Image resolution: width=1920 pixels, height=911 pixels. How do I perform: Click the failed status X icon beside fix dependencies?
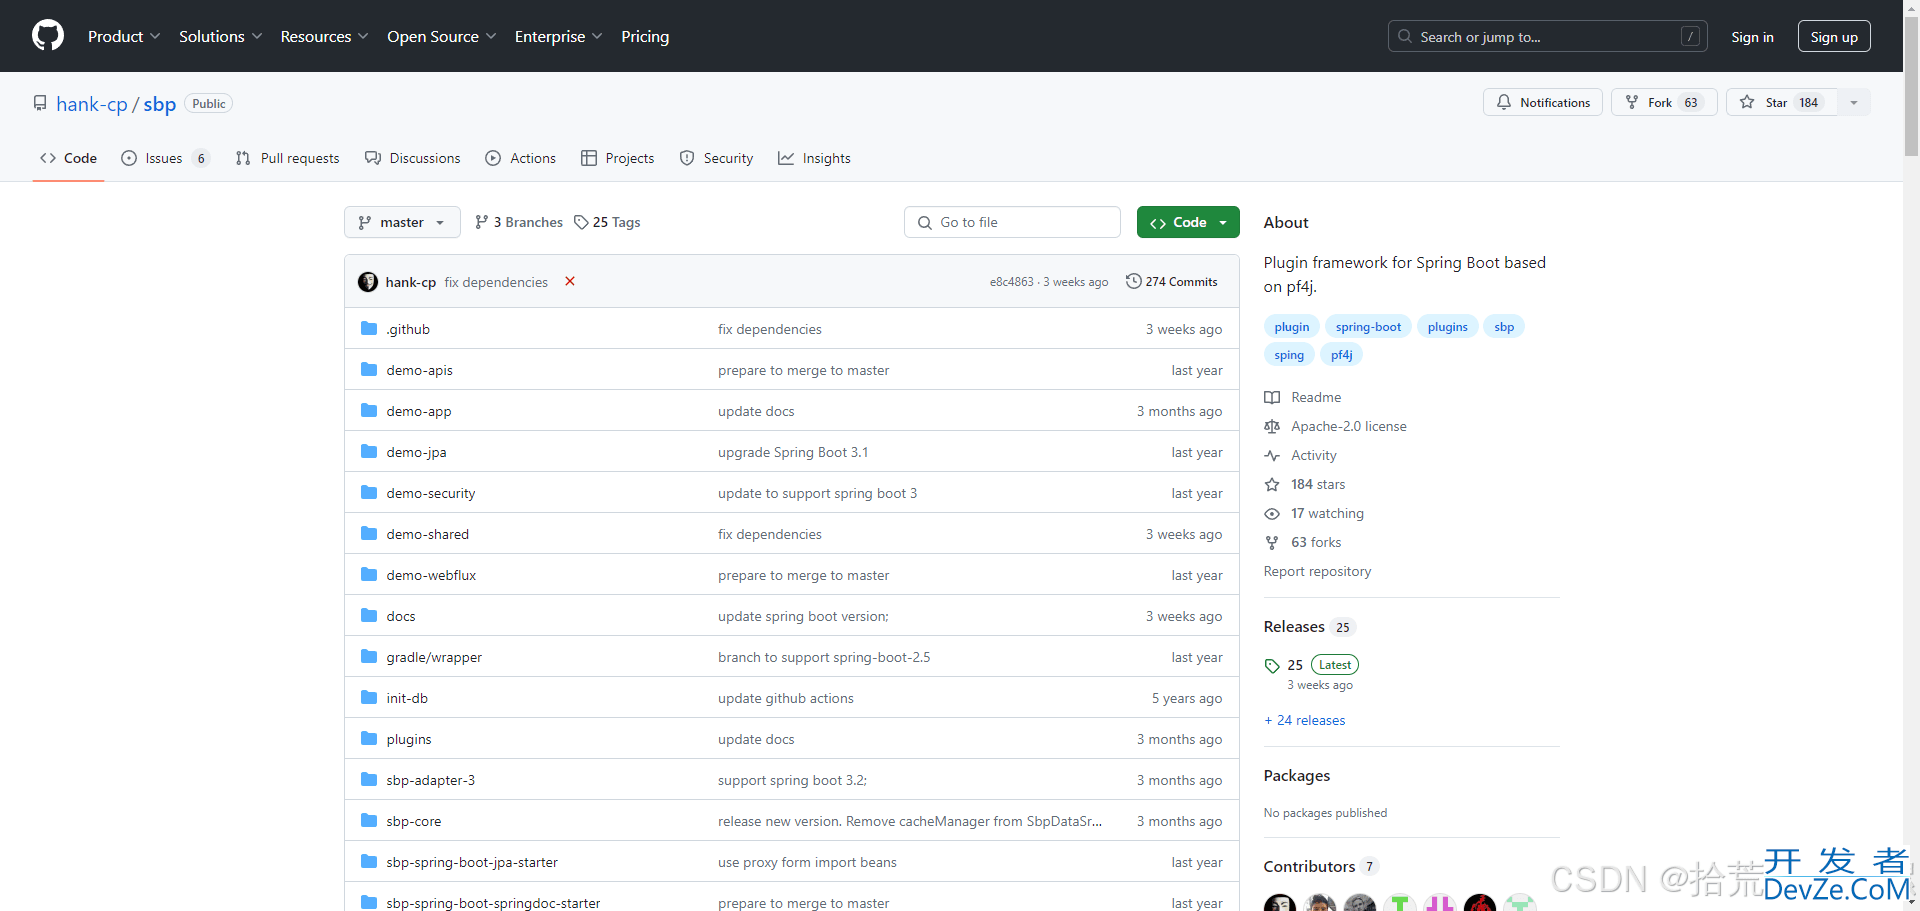coord(570,282)
